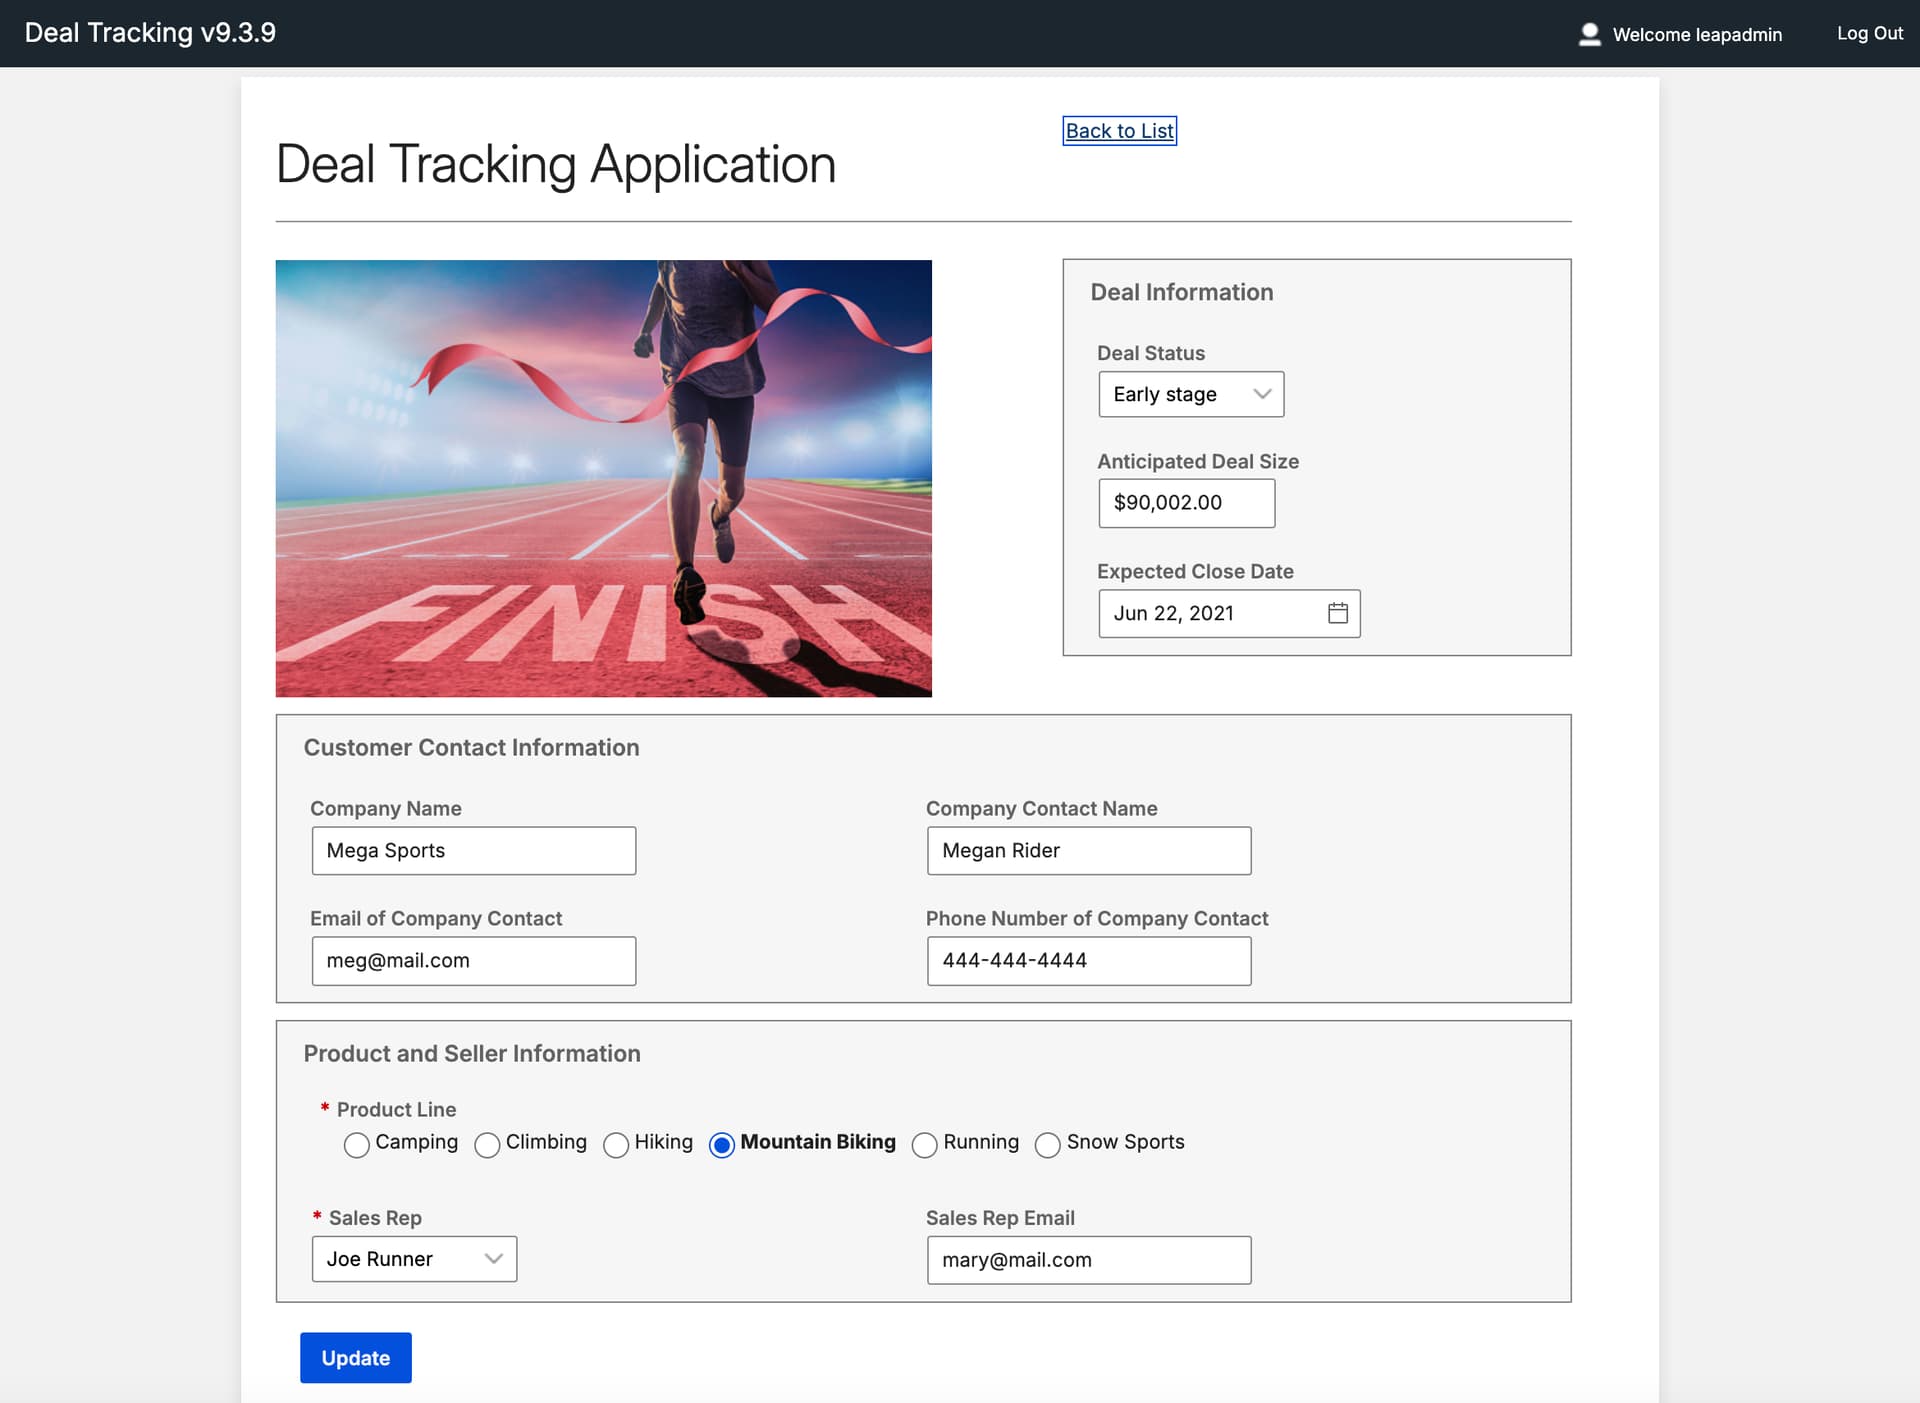The width and height of the screenshot is (1920, 1403).
Task: Focus the Expected Close Date field
Action: pyautogui.click(x=1229, y=613)
